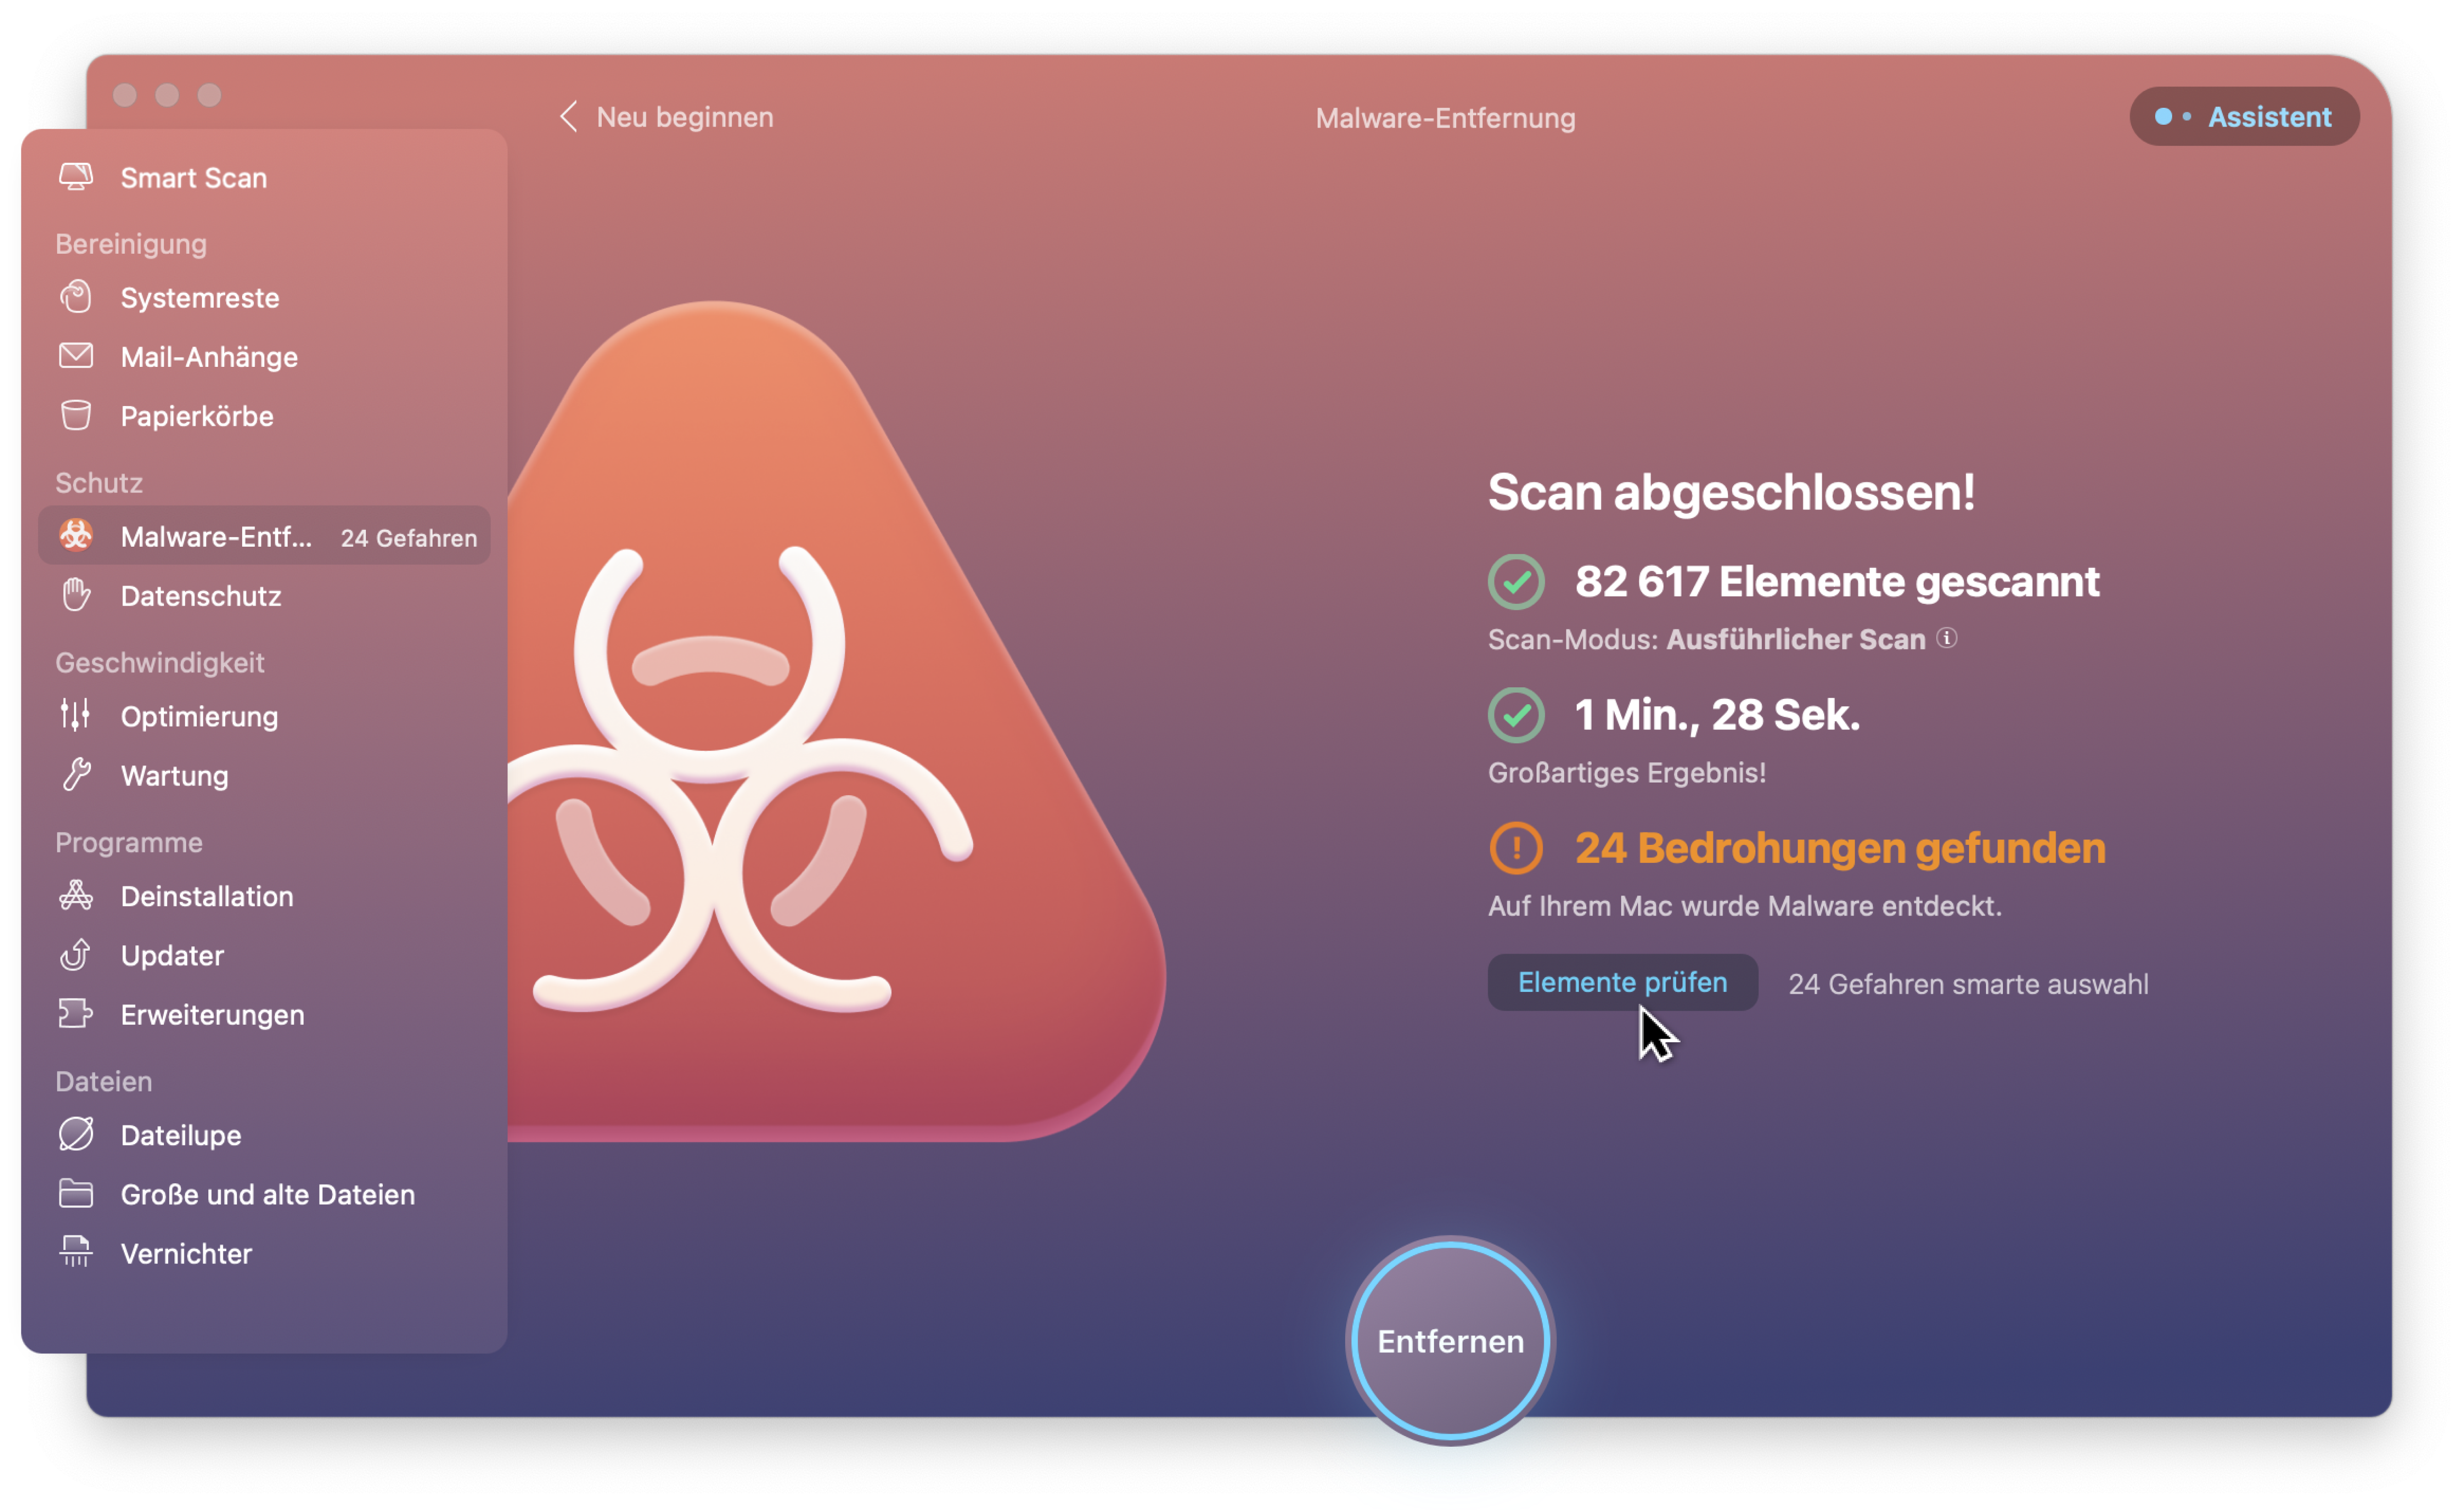Click the 82 617 Elemente gescannt text

point(1837,581)
